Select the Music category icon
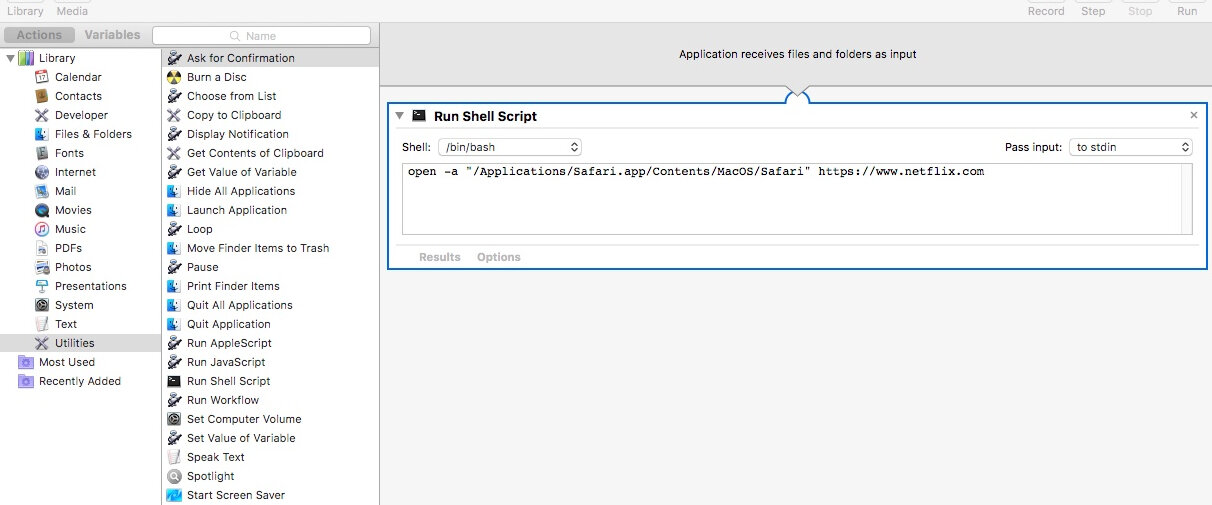Viewport: 1212px width, 505px height. click(42, 229)
